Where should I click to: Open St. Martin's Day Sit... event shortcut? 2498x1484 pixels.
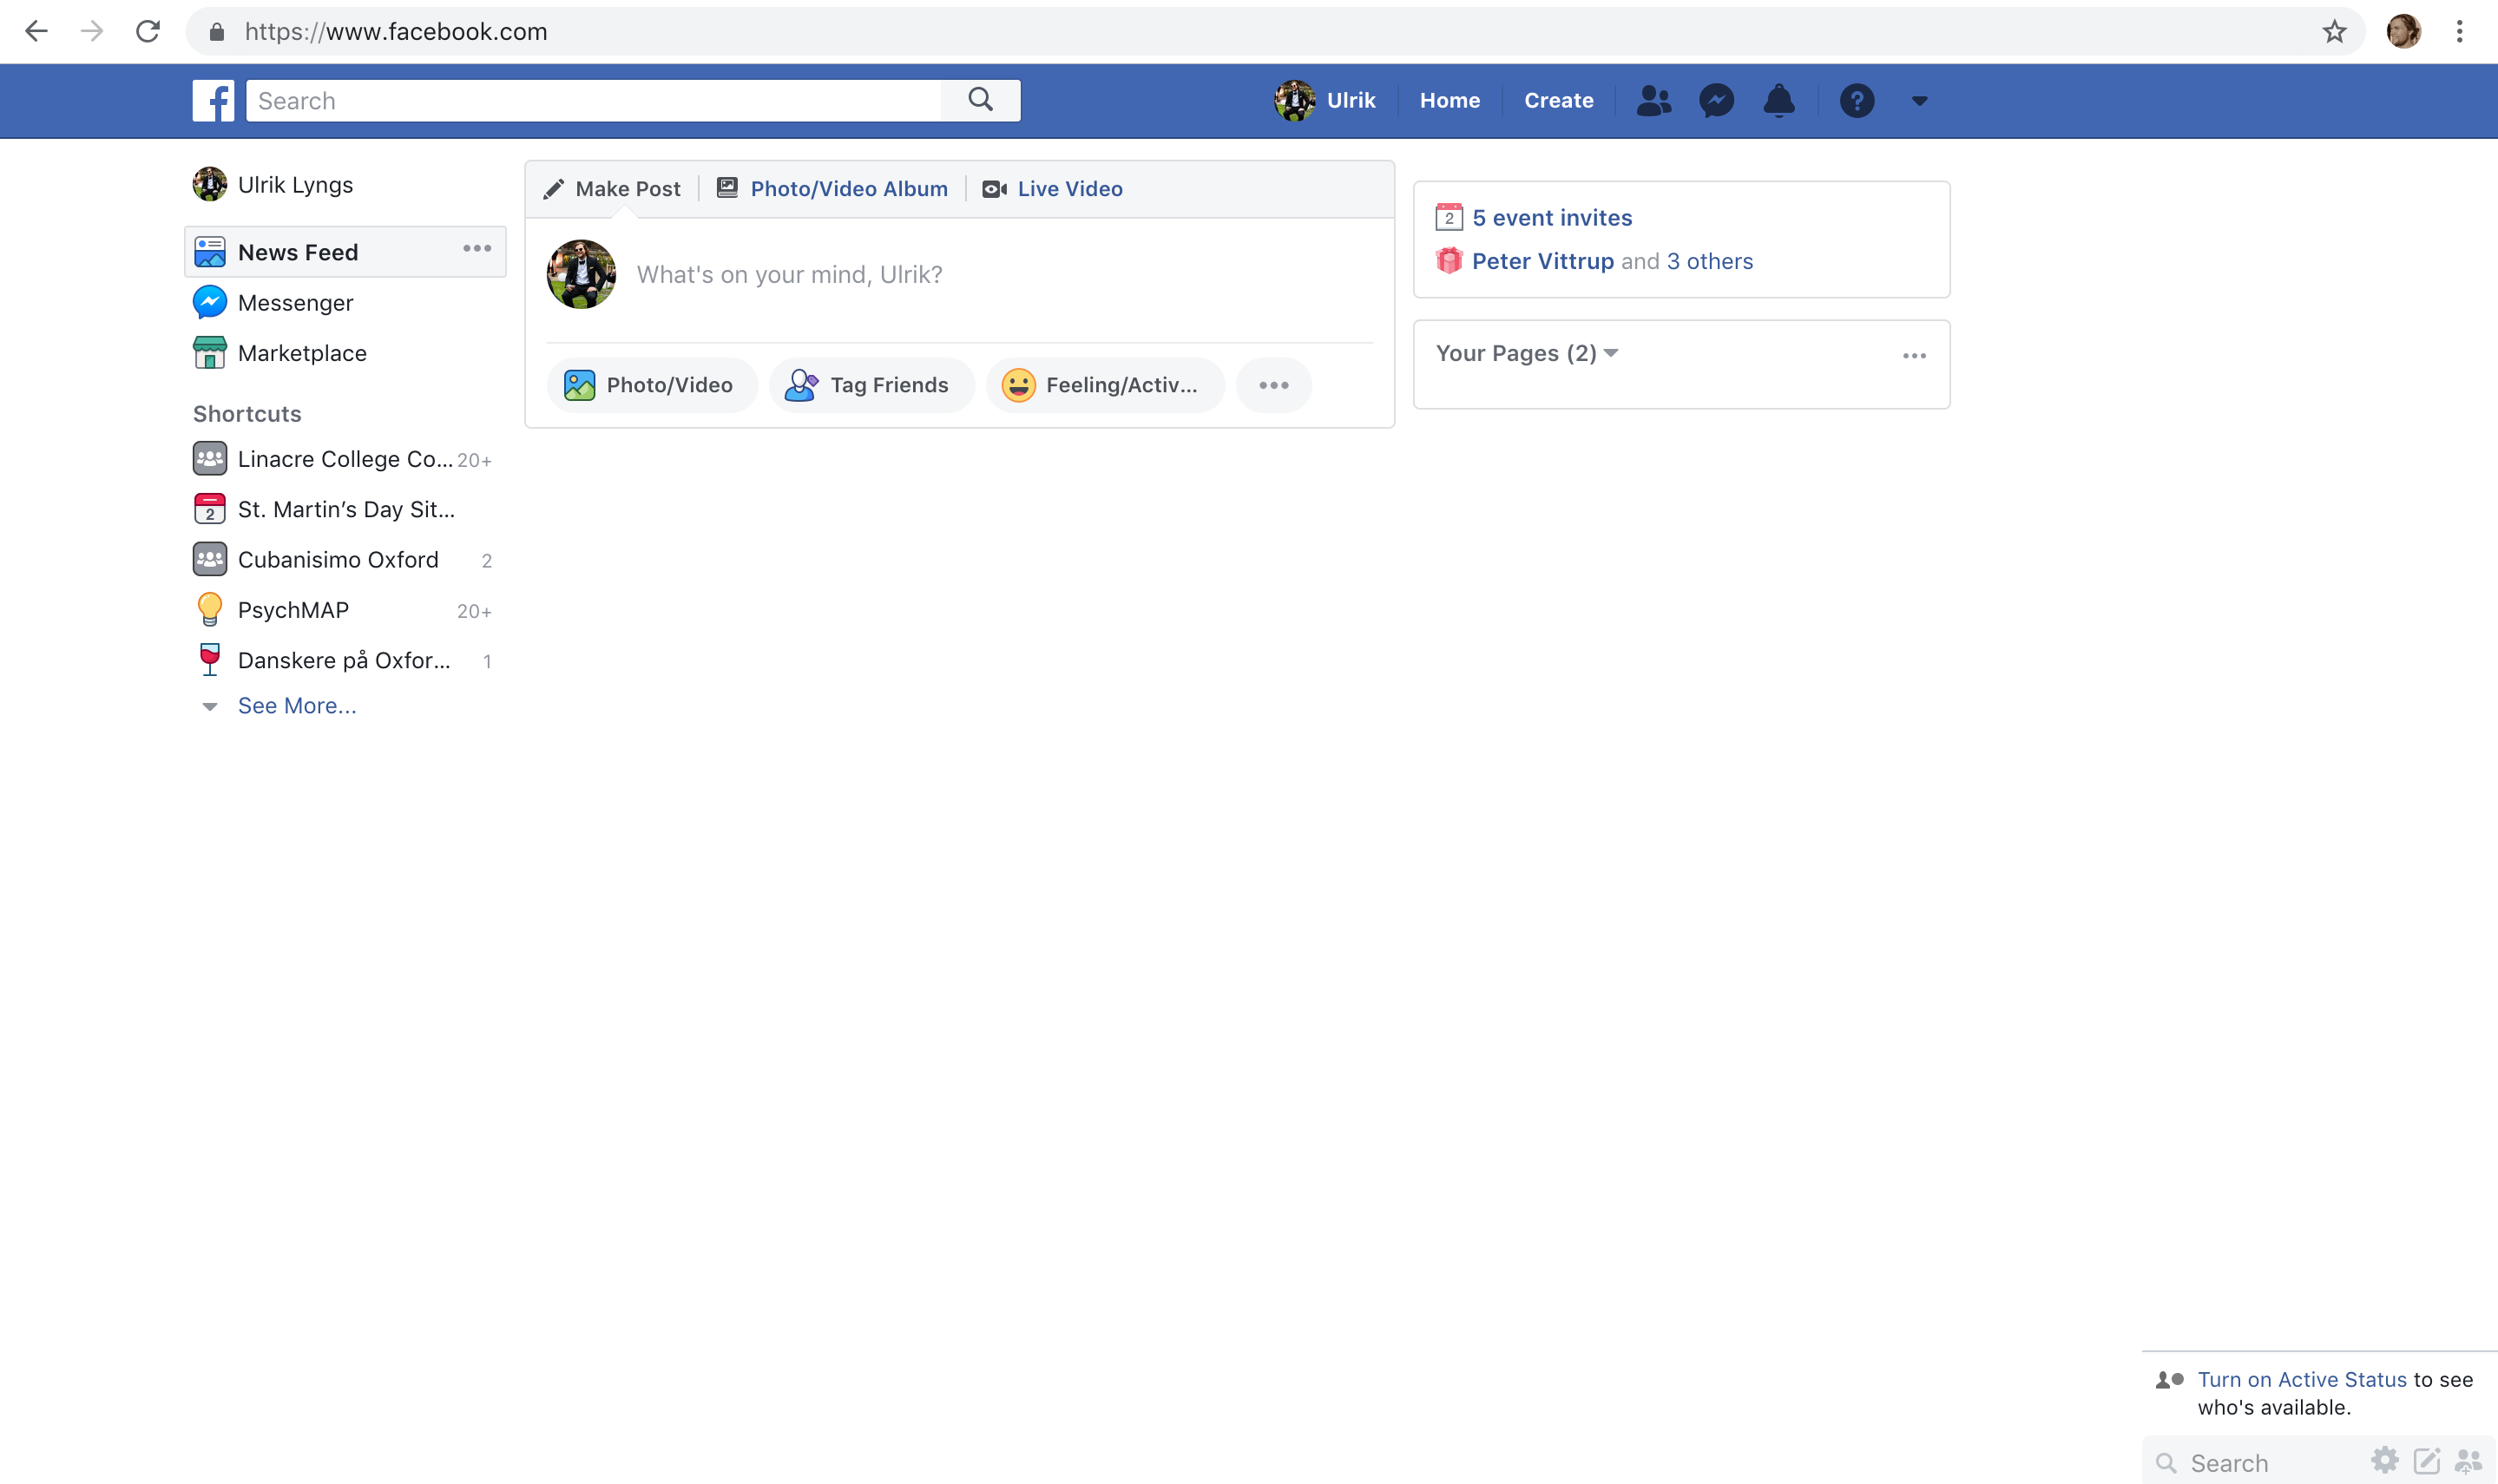click(324, 510)
